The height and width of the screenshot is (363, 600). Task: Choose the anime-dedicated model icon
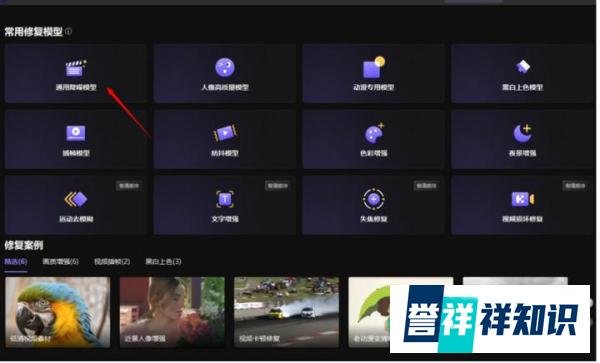[x=373, y=67]
